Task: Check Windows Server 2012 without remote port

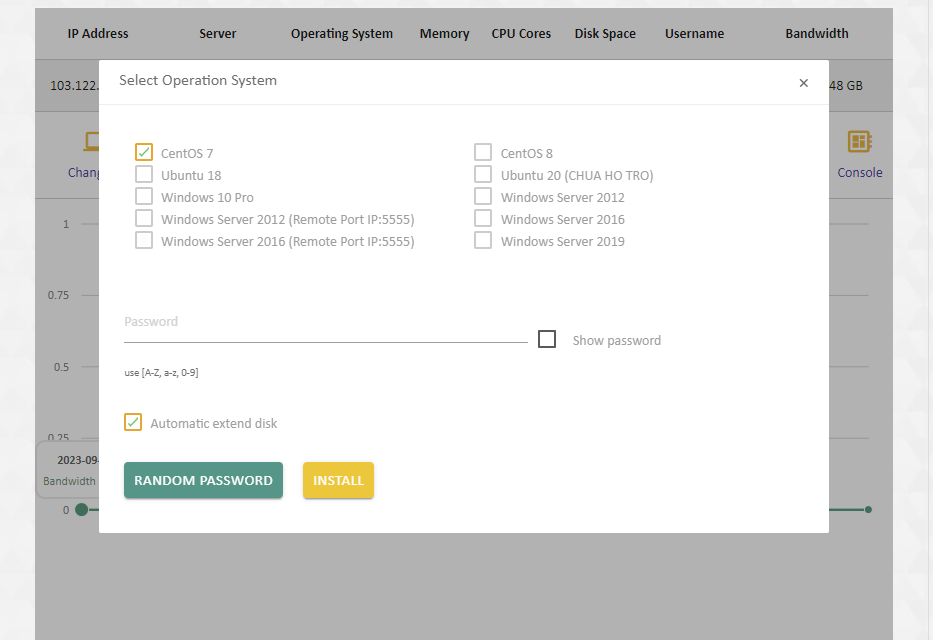Action: (x=483, y=197)
